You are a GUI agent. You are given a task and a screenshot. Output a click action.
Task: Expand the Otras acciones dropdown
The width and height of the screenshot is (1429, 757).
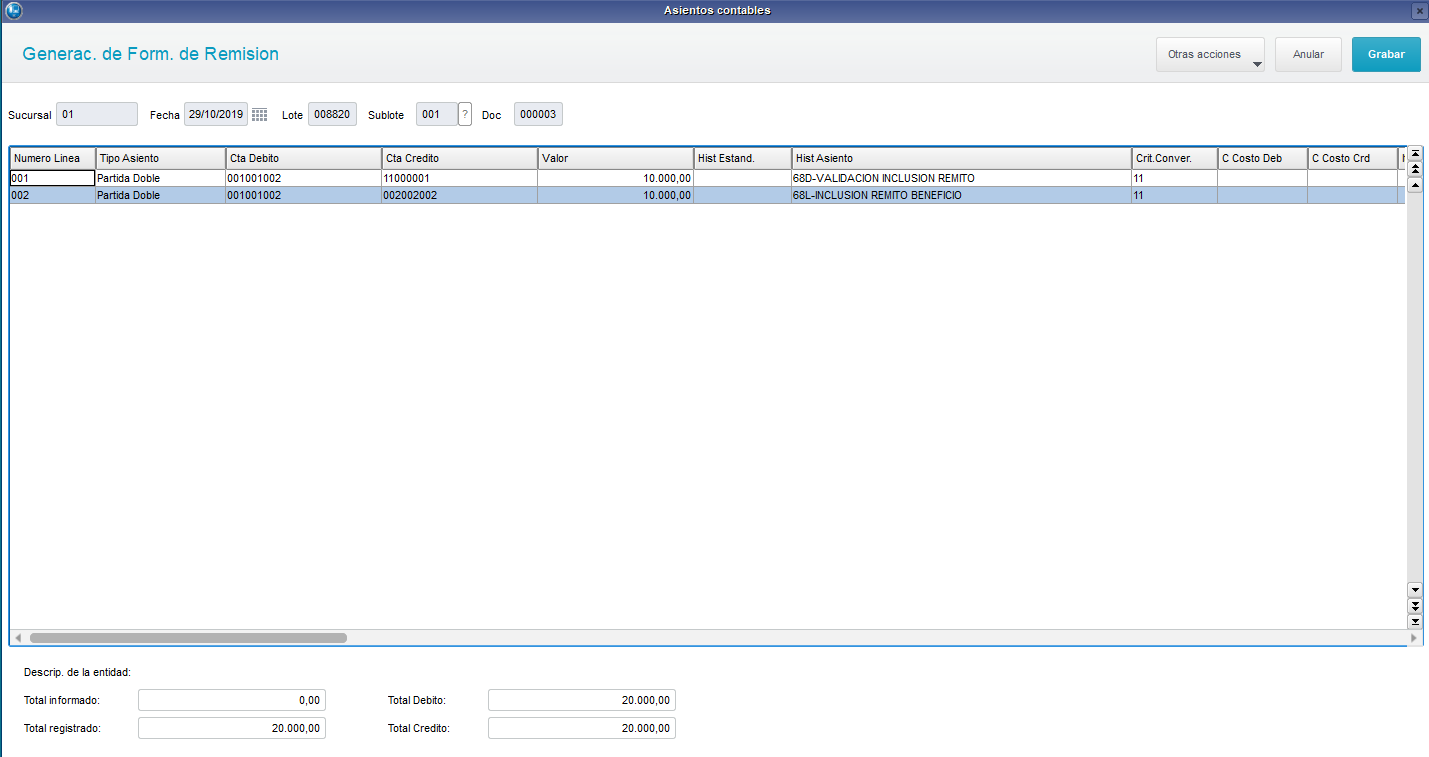click(1210, 55)
